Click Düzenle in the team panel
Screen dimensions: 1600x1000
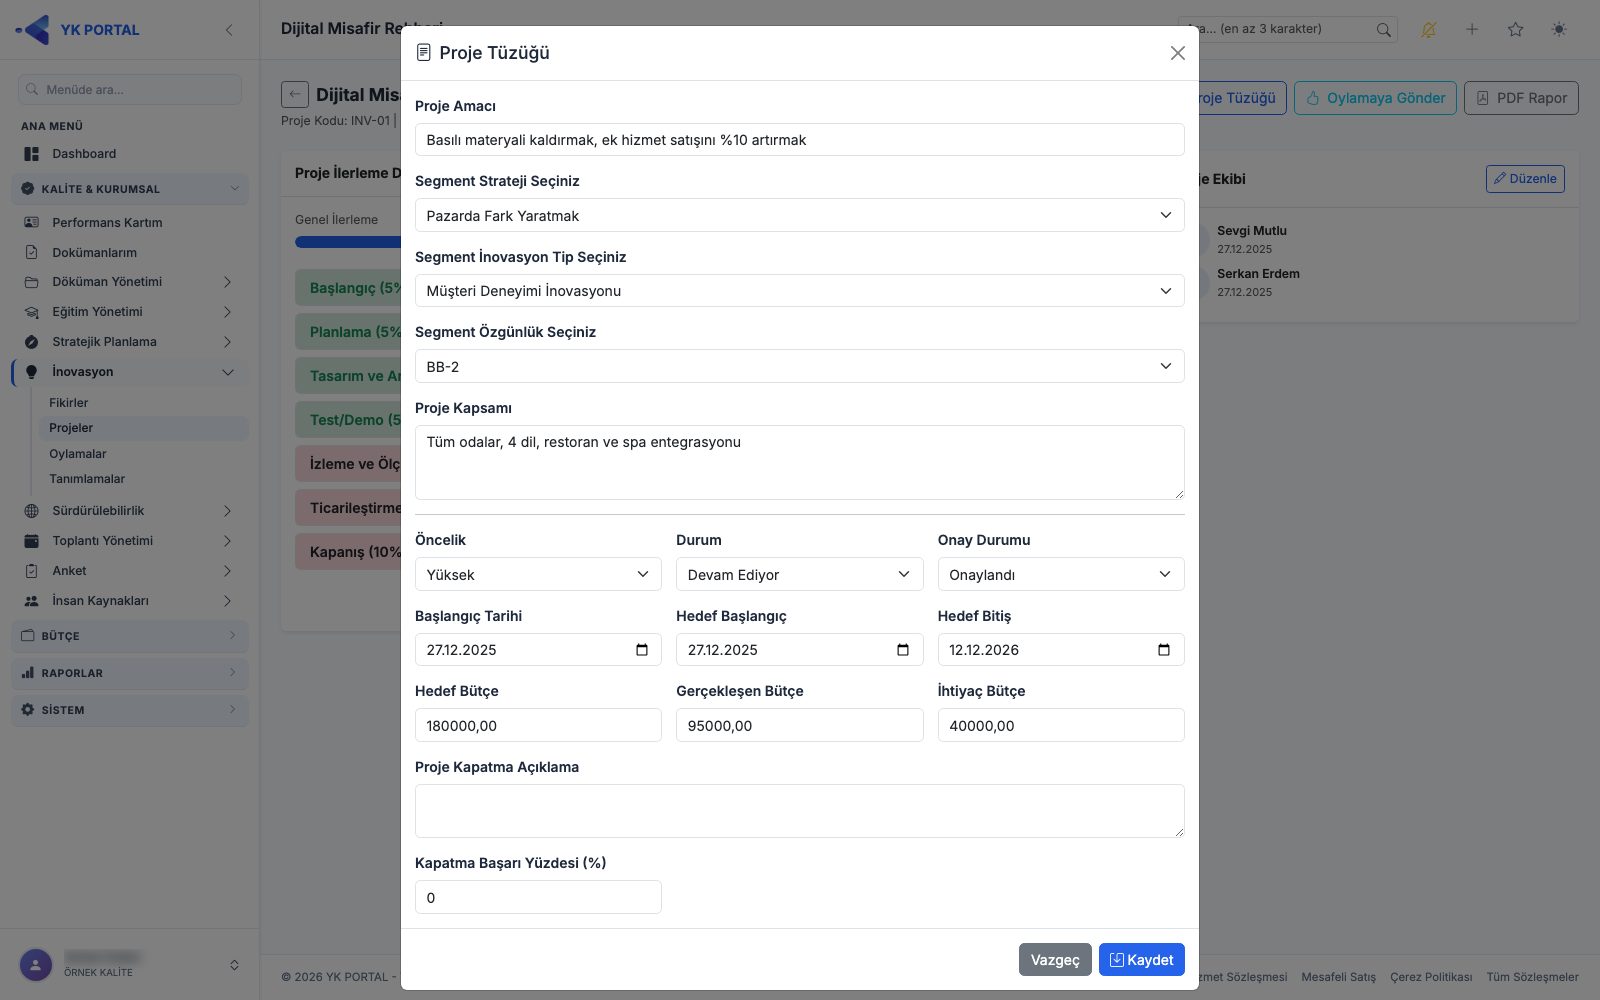(x=1525, y=179)
